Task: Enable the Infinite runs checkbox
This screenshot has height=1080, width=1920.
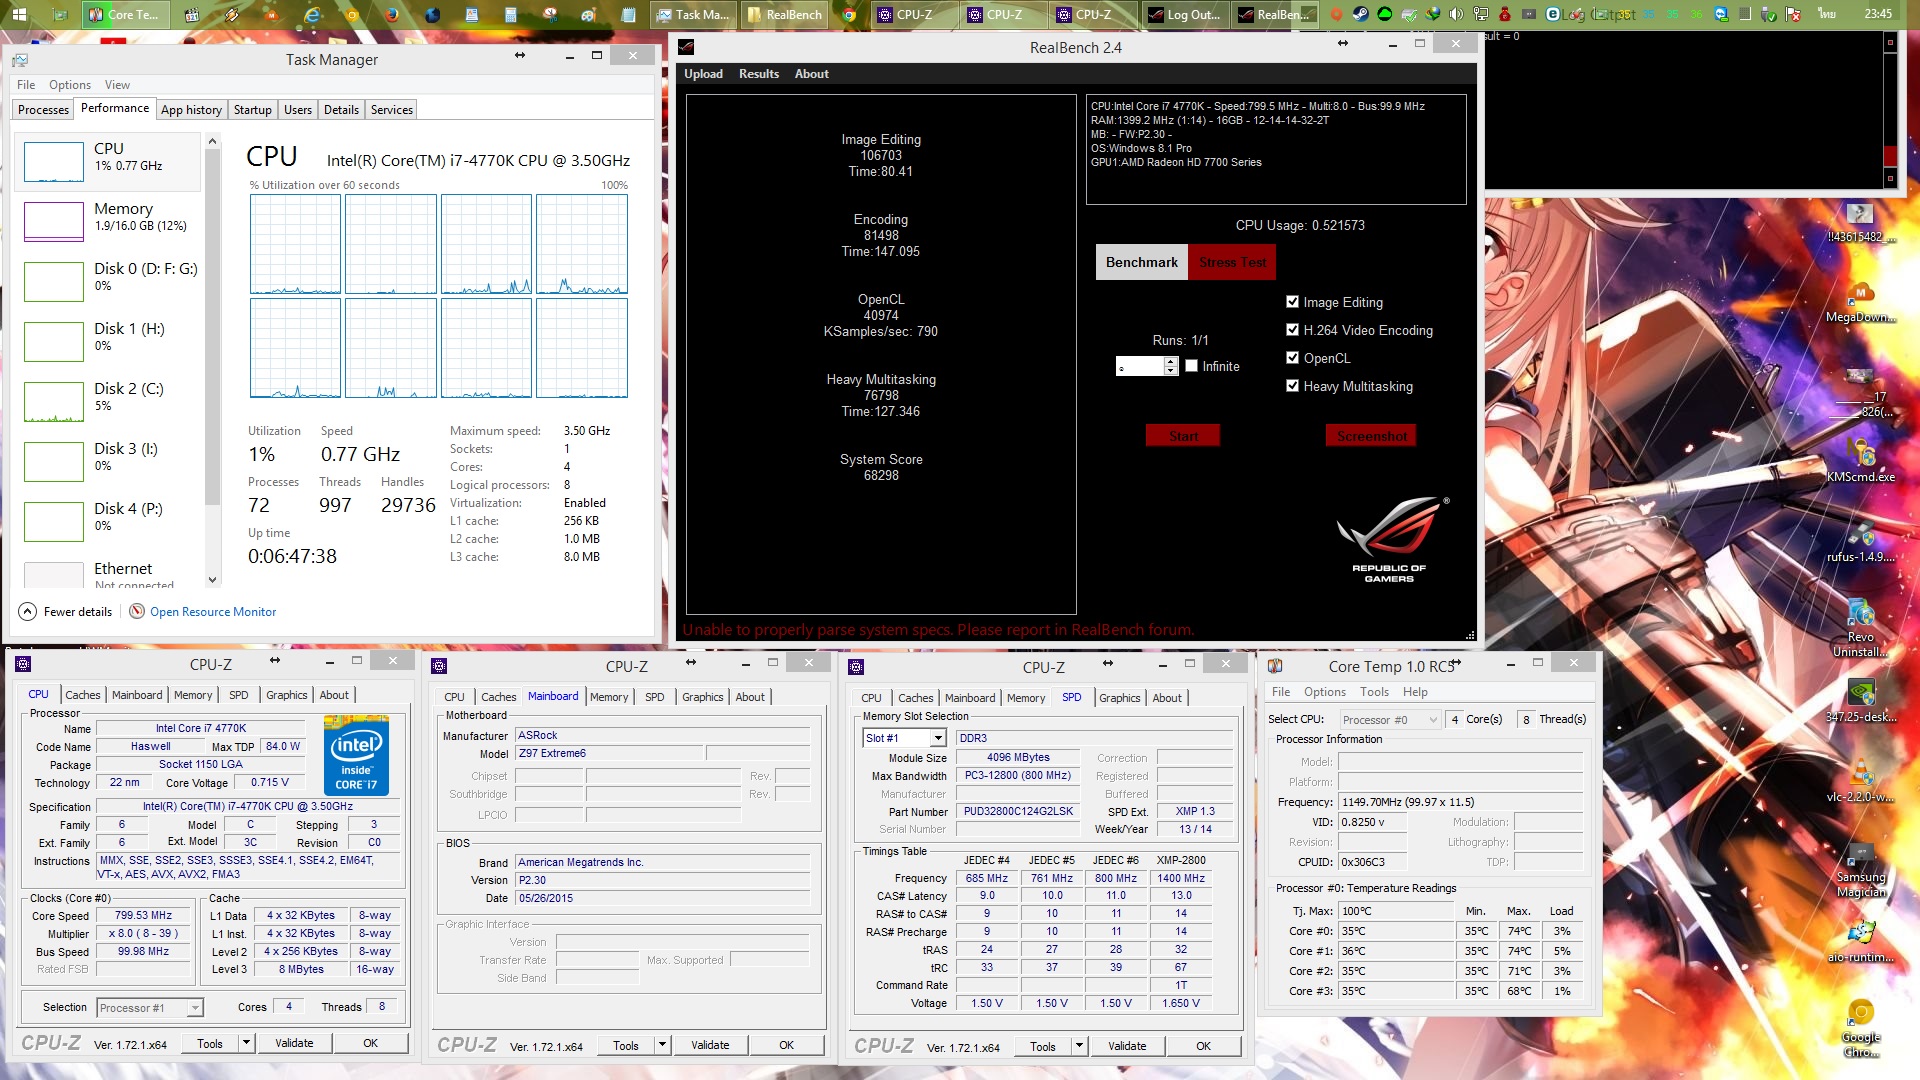Action: click(1191, 366)
